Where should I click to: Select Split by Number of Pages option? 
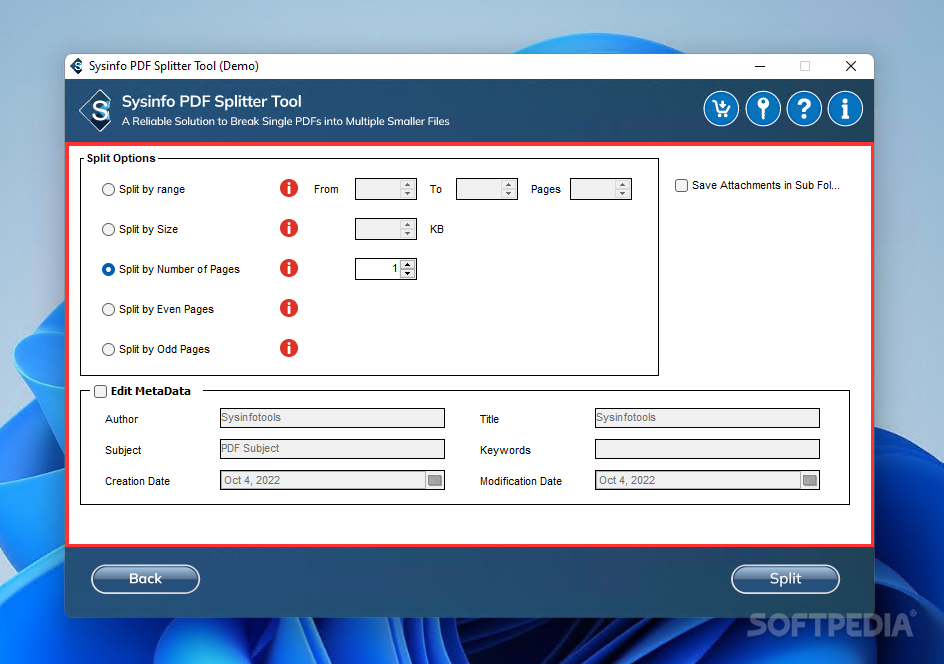pyautogui.click(x=108, y=269)
